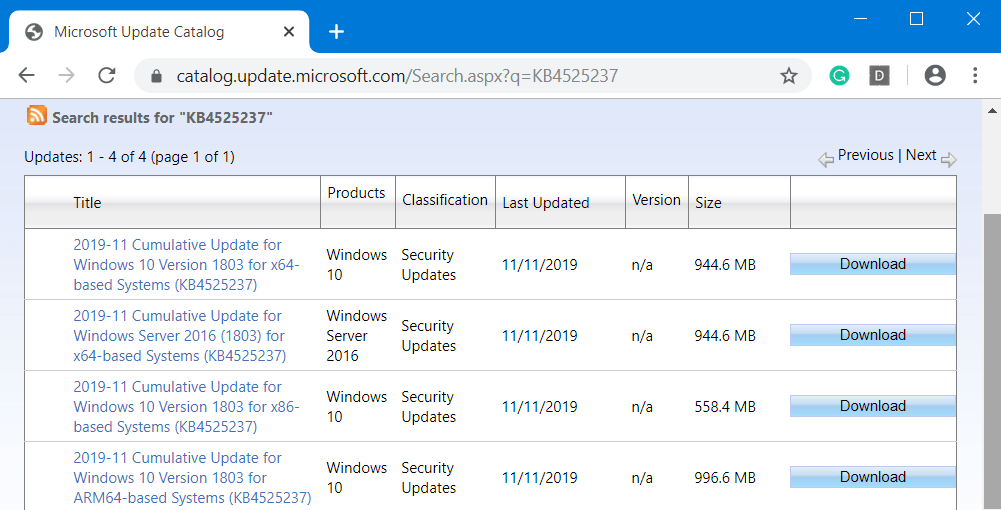Click the Next pagination link
Viewport: 1001px width, 510px height.
click(921, 155)
